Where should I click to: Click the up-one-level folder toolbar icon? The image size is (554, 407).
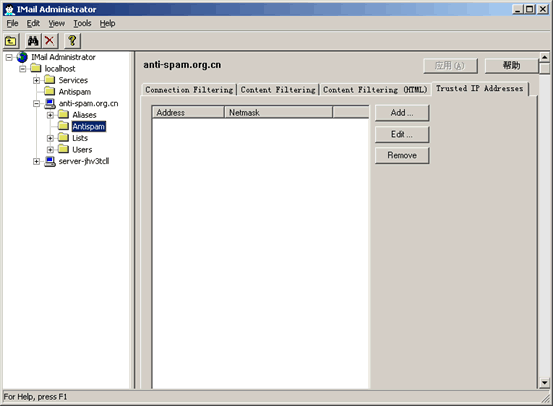click(x=11, y=41)
